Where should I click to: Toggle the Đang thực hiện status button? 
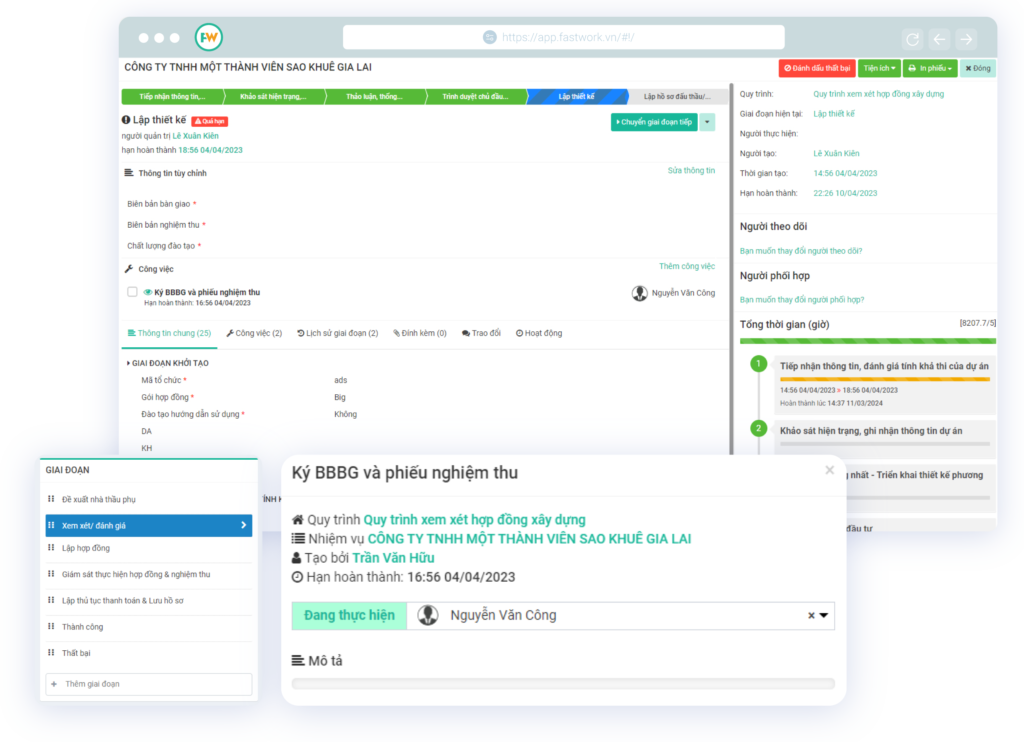tap(349, 616)
